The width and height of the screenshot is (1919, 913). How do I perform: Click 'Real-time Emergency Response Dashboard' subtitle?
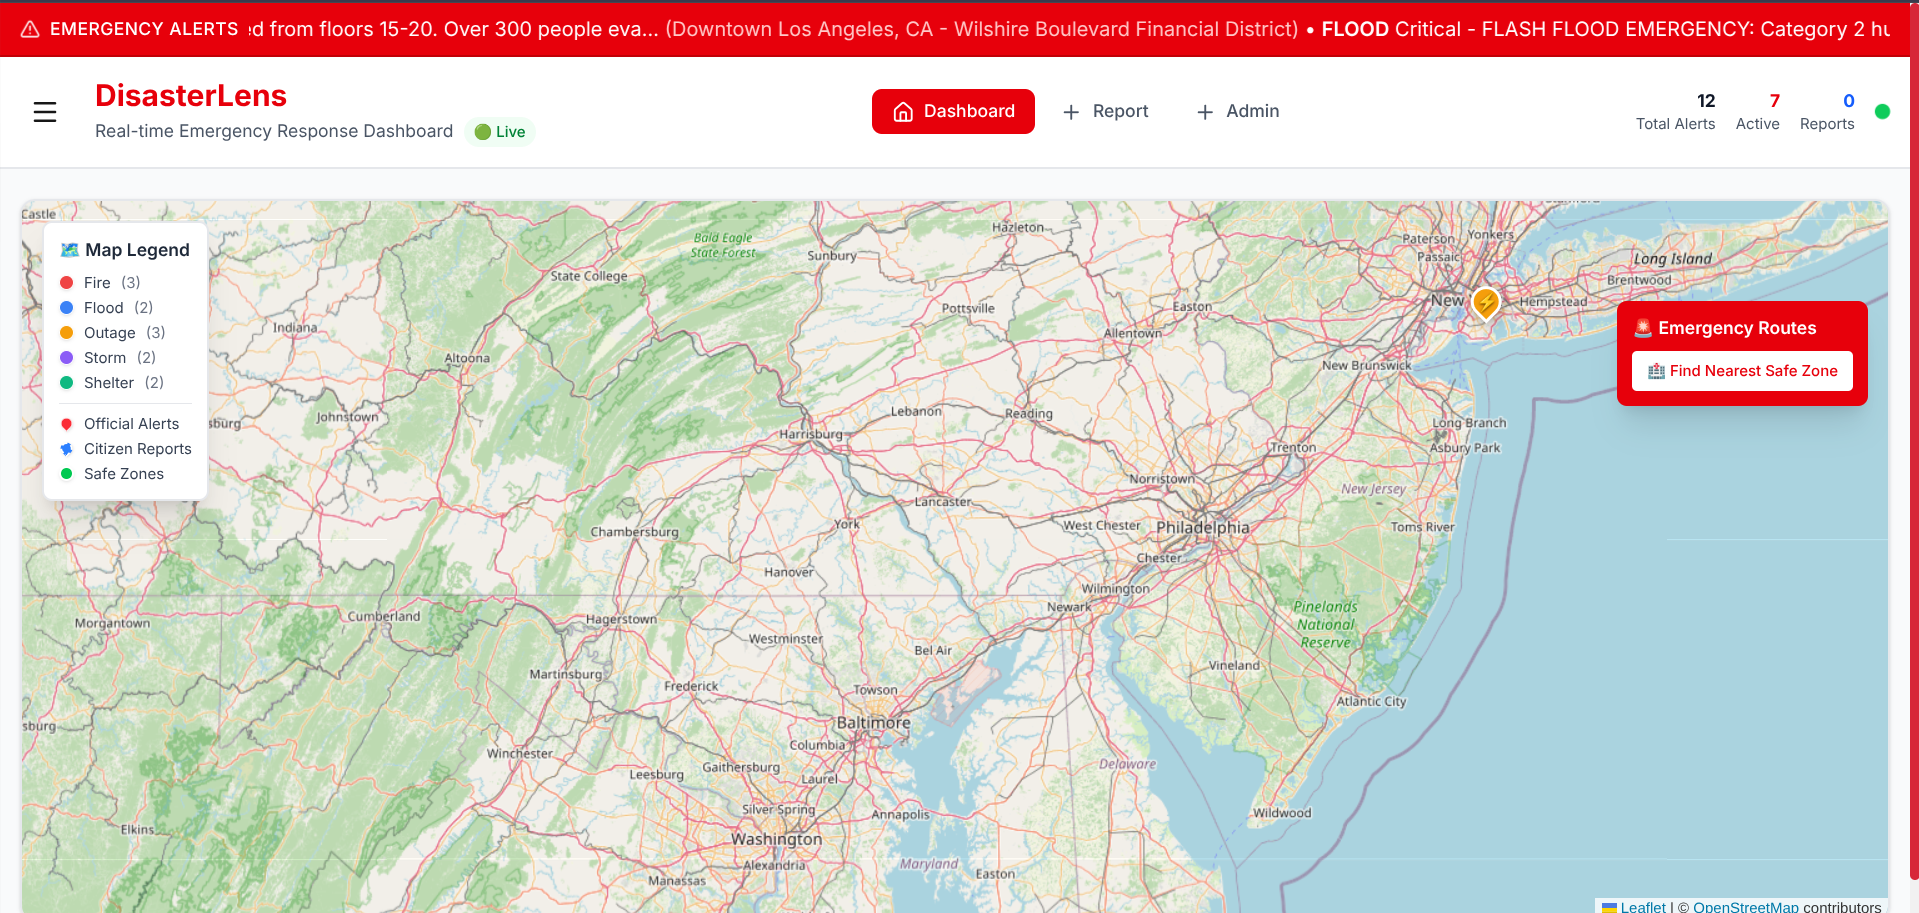(x=274, y=131)
